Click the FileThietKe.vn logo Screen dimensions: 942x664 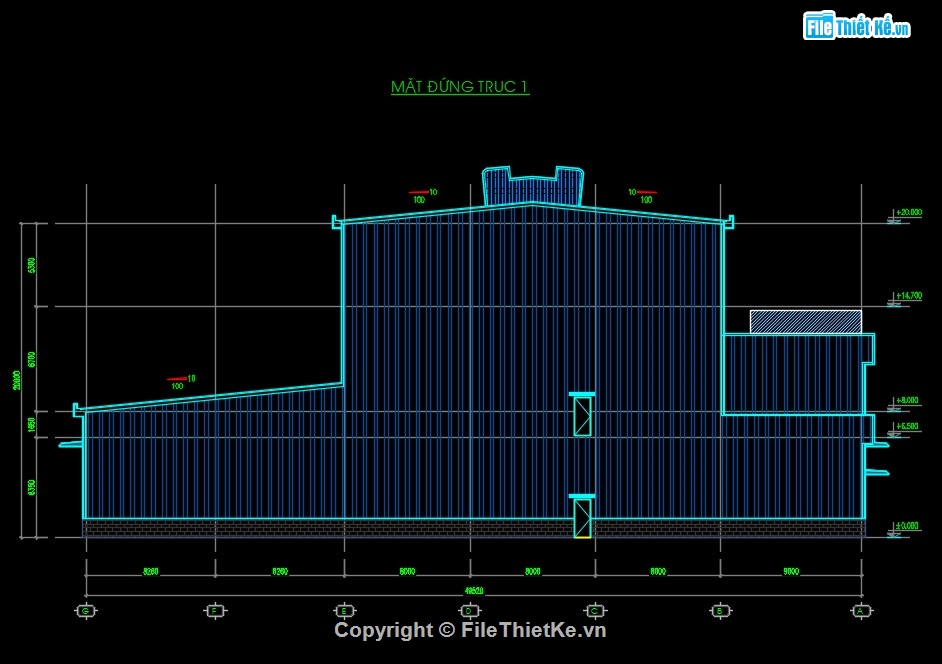[857, 27]
